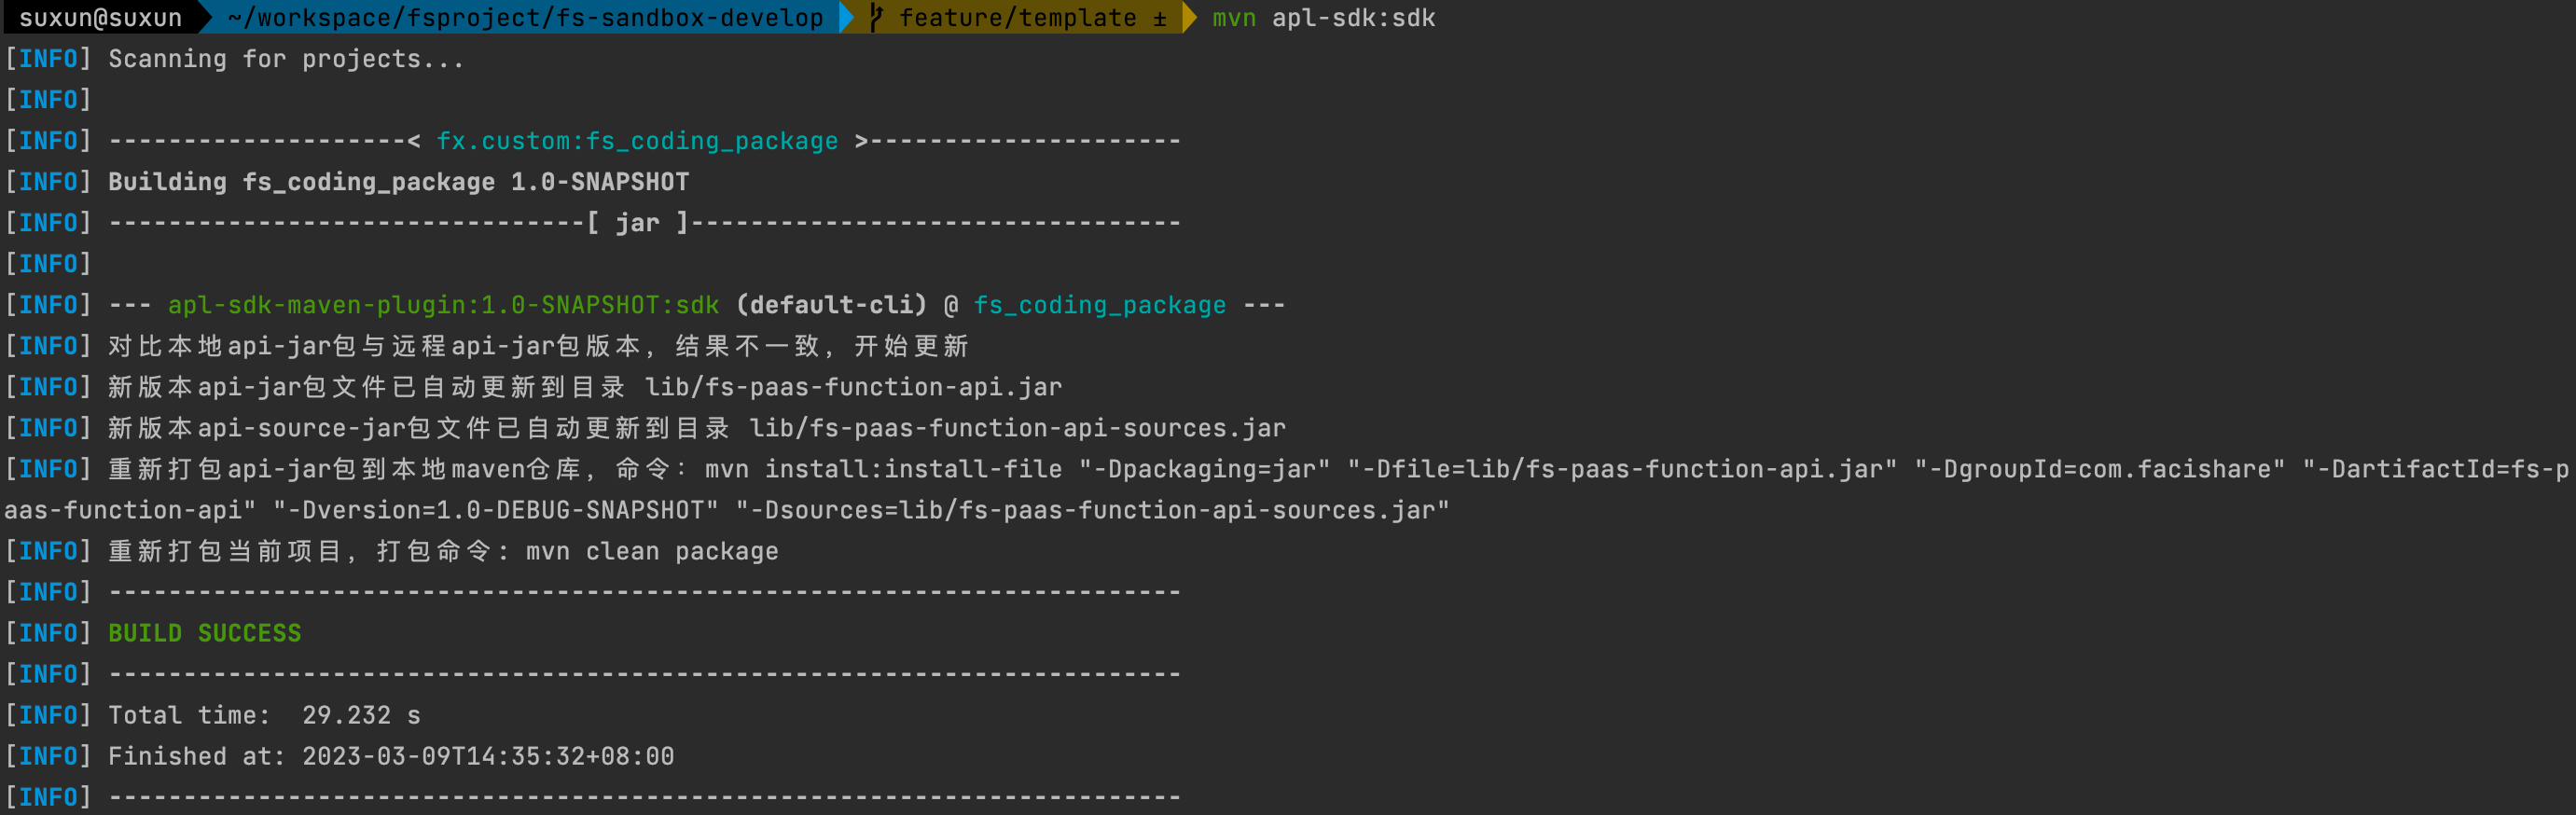
Task: Click the "-Dpackaging=jar" argument
Action: (x=1204, y=469)
